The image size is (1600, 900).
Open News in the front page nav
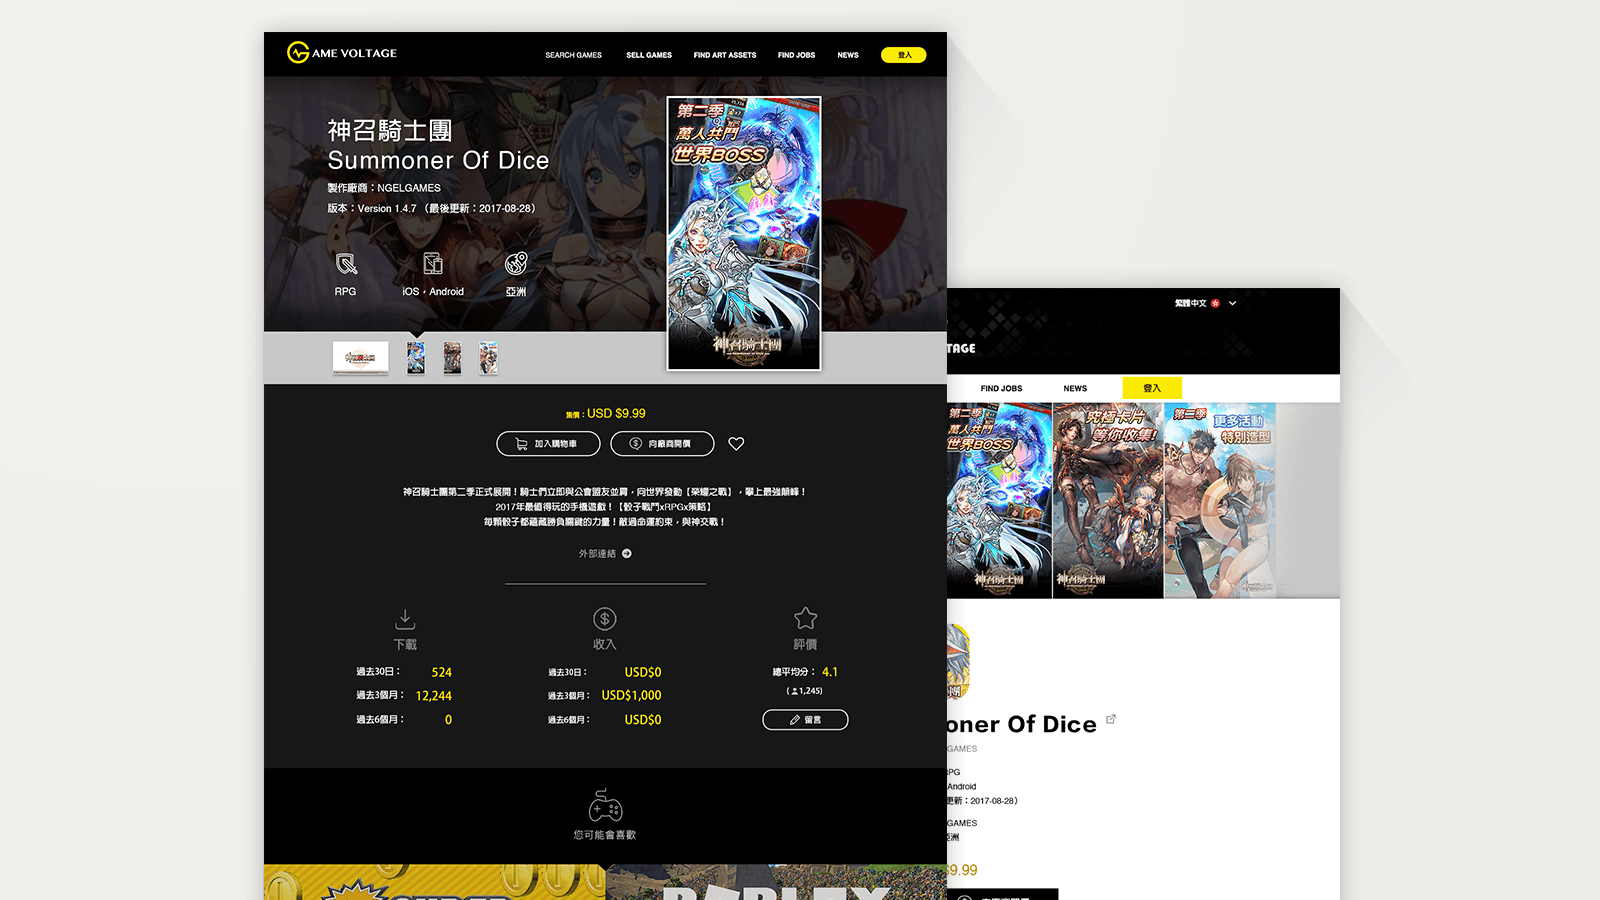coord(848,55)
